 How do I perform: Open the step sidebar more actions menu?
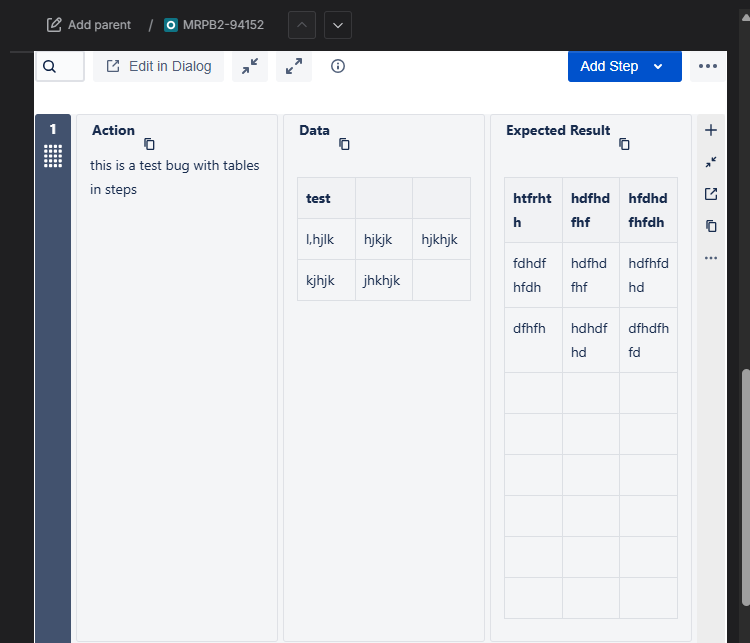711,258
